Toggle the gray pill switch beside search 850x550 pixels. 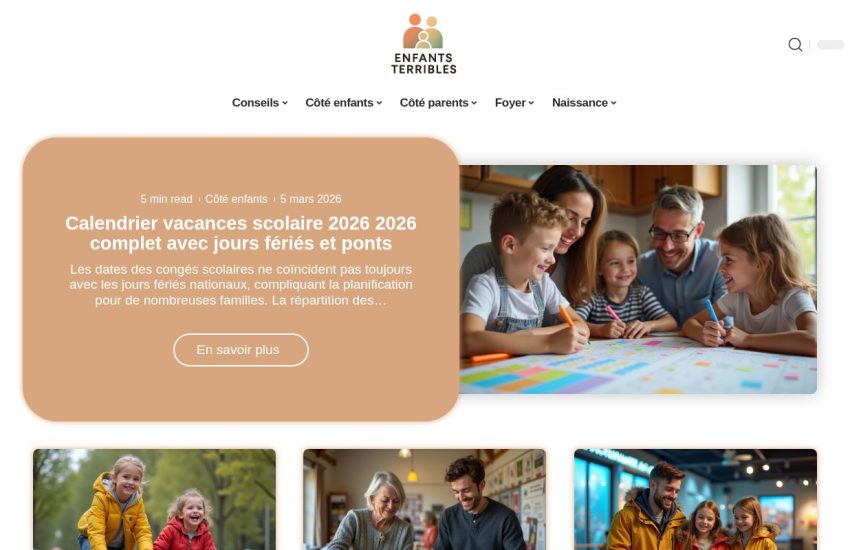[x=830, y=44]
